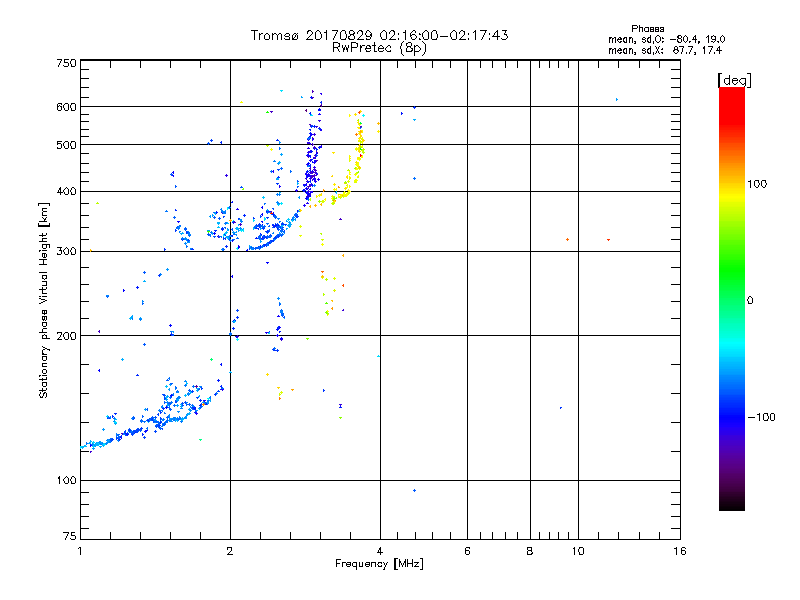The height and width of the screenshot is (600, 800).
Task: Click the 'Stationary phase Virtual Height [km]' label
Action: coord(44,300)
